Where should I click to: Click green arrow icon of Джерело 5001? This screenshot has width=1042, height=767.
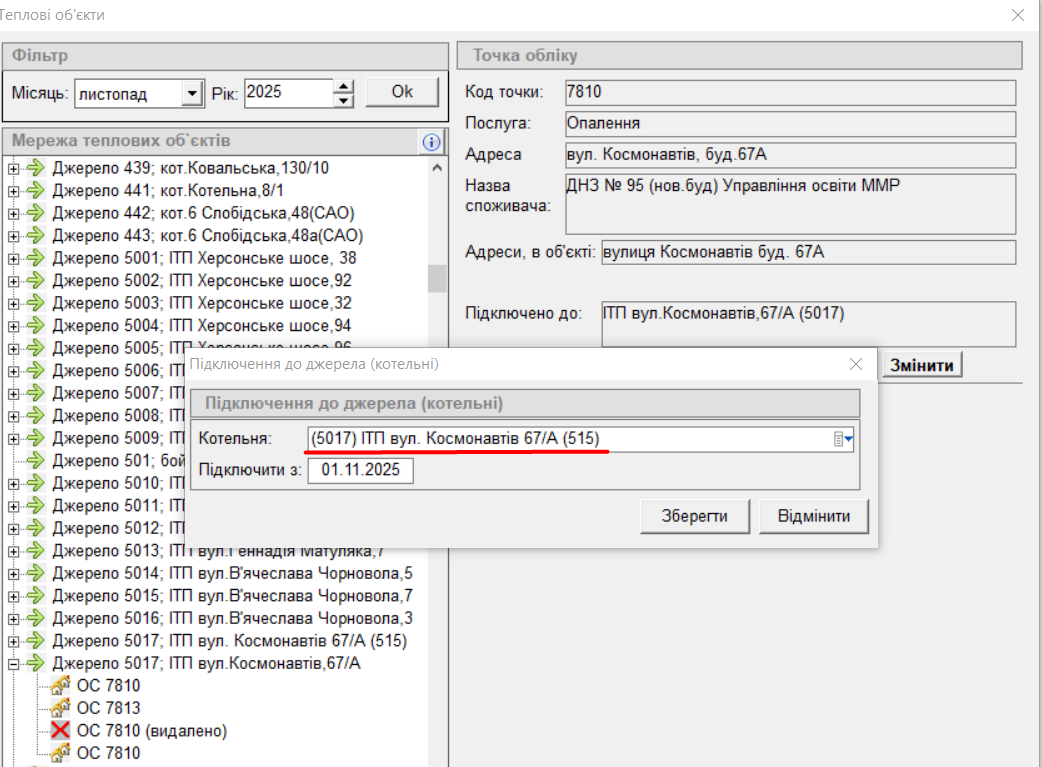[37, 258]
